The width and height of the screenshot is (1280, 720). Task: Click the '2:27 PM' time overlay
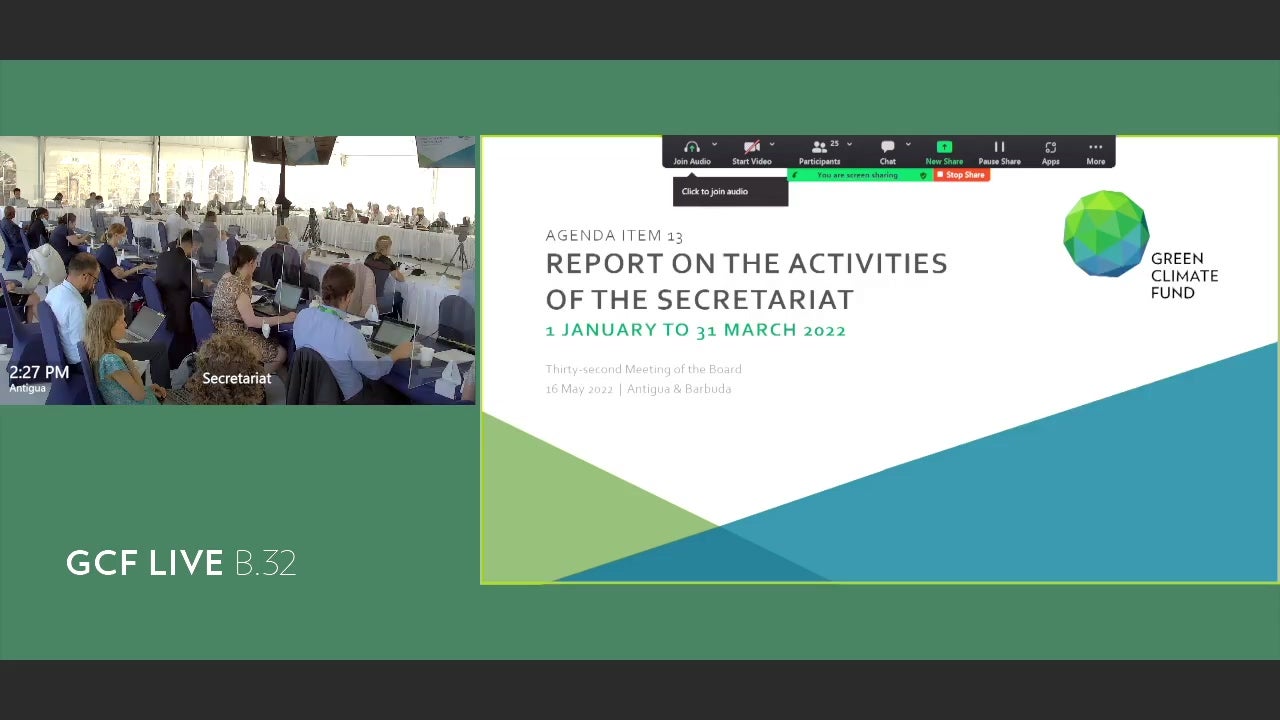click(39, 372)
